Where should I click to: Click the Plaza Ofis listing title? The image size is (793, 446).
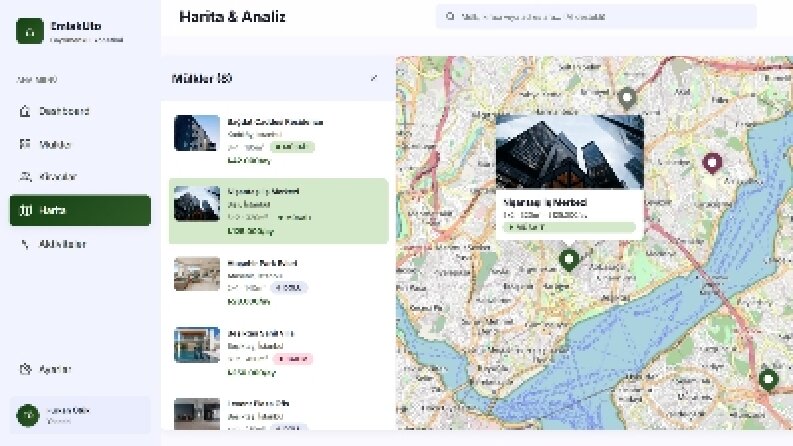click(258, 404)
